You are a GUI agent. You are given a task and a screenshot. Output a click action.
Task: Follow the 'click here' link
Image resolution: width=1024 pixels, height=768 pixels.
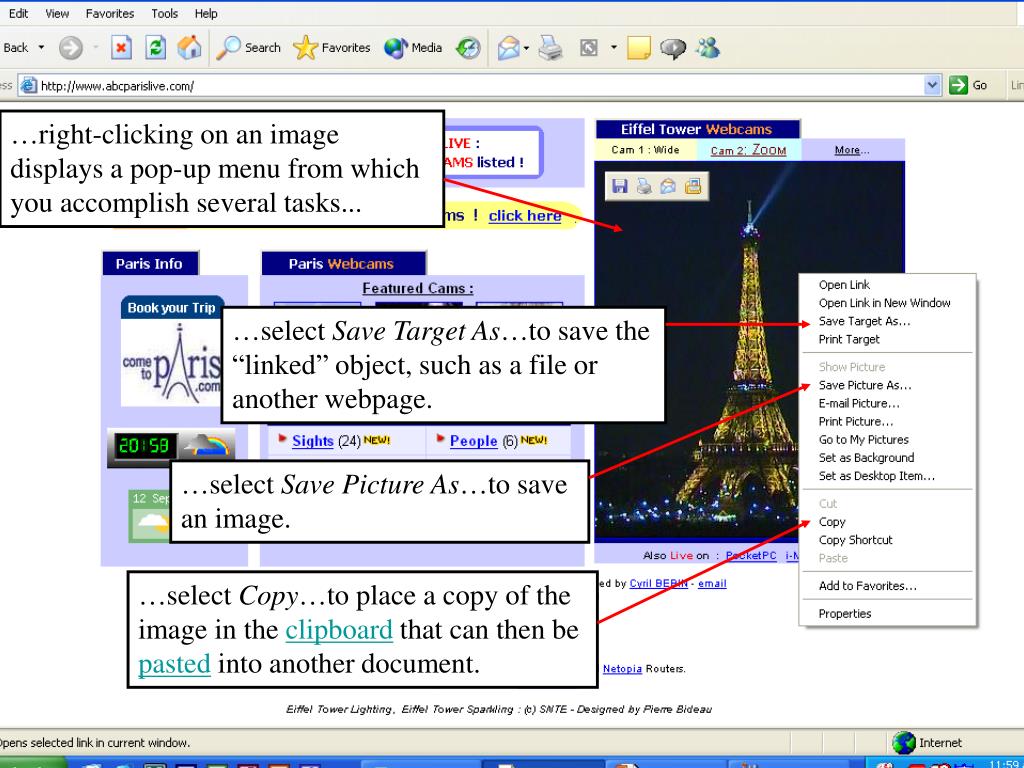click(x=524, y=216)
